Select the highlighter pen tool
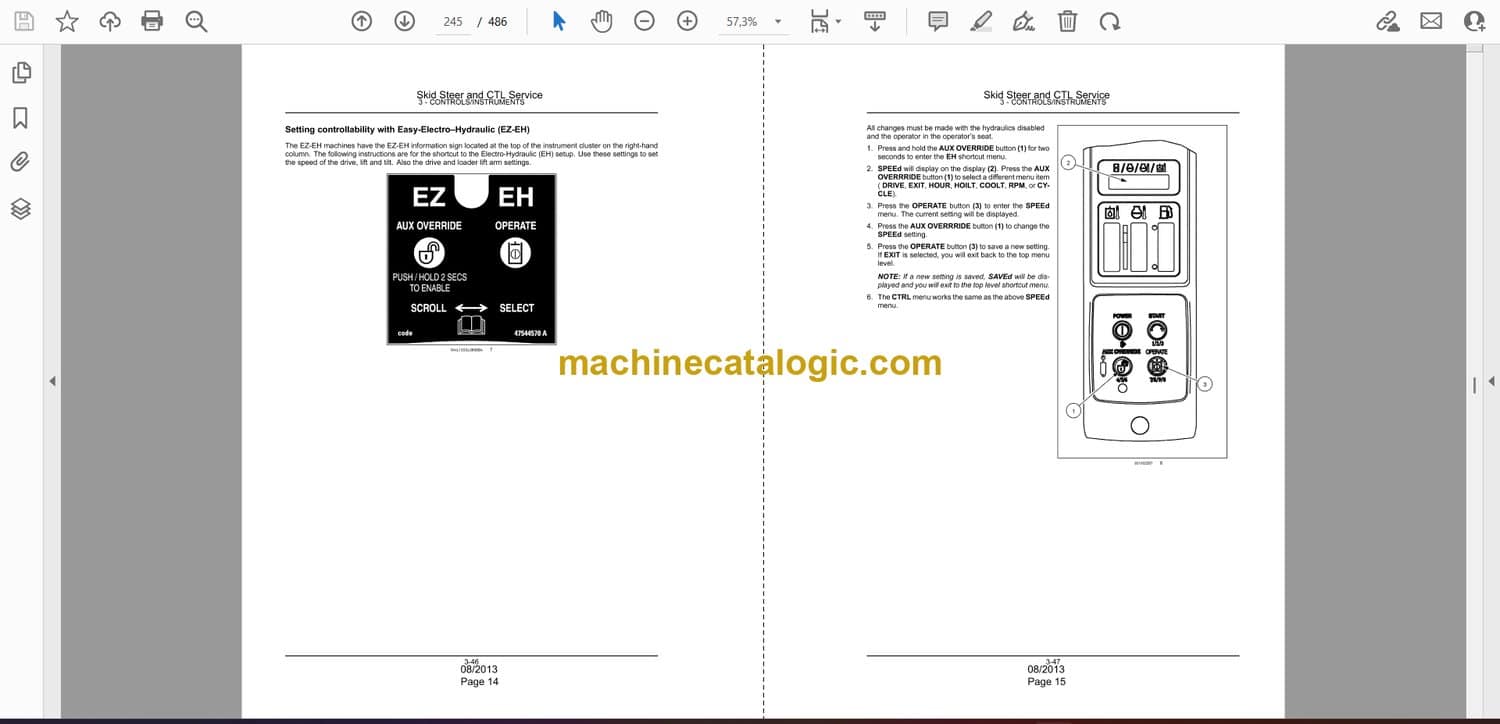Viewport: 1500px width, 724px height. [x=981, y=21]
